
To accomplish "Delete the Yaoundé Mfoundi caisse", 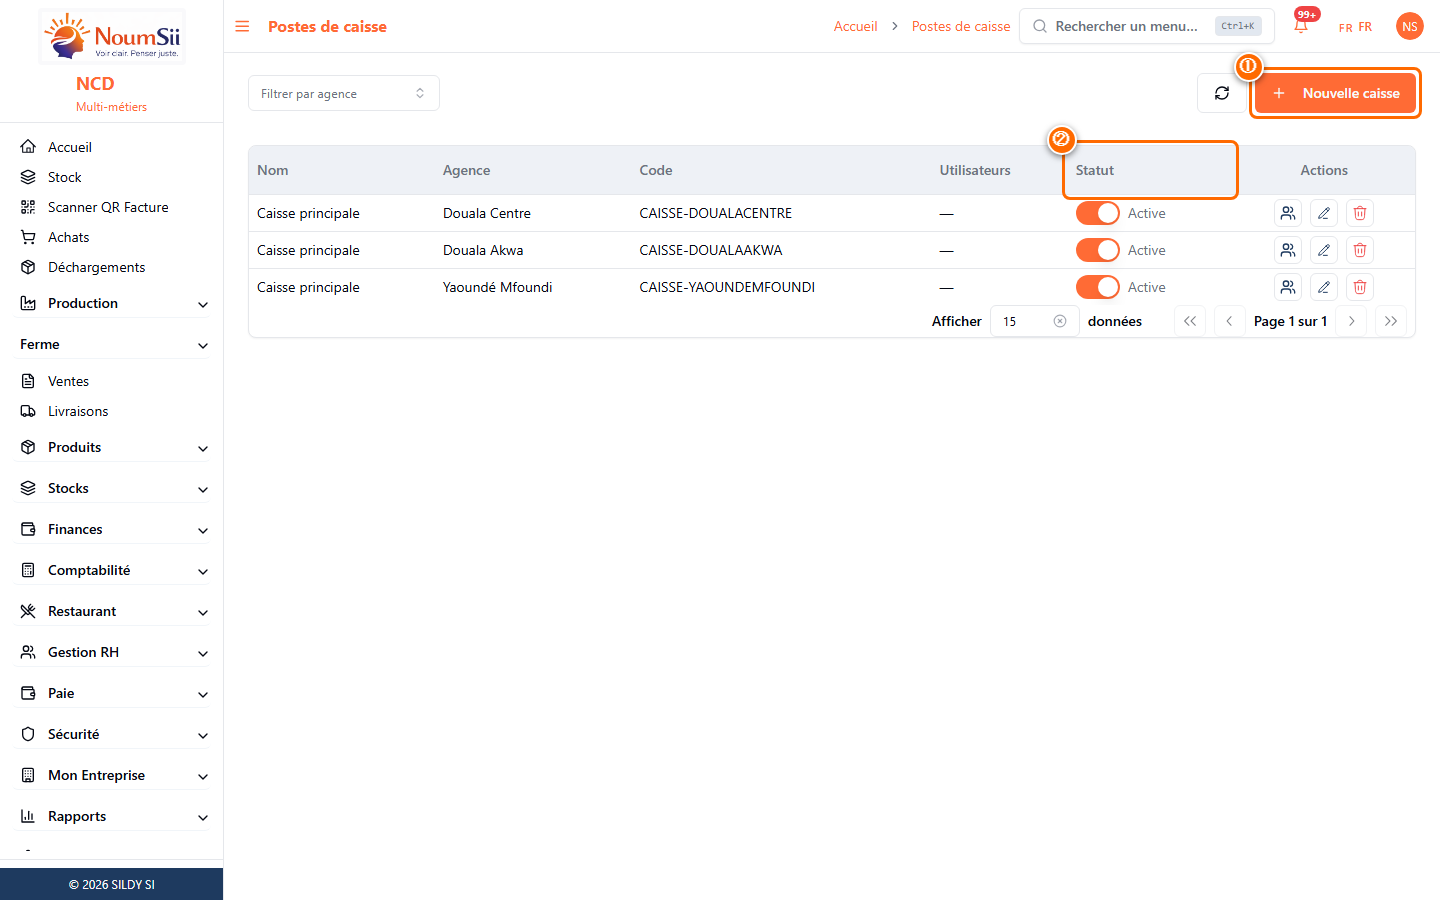I will click(x=1360, y=287).
